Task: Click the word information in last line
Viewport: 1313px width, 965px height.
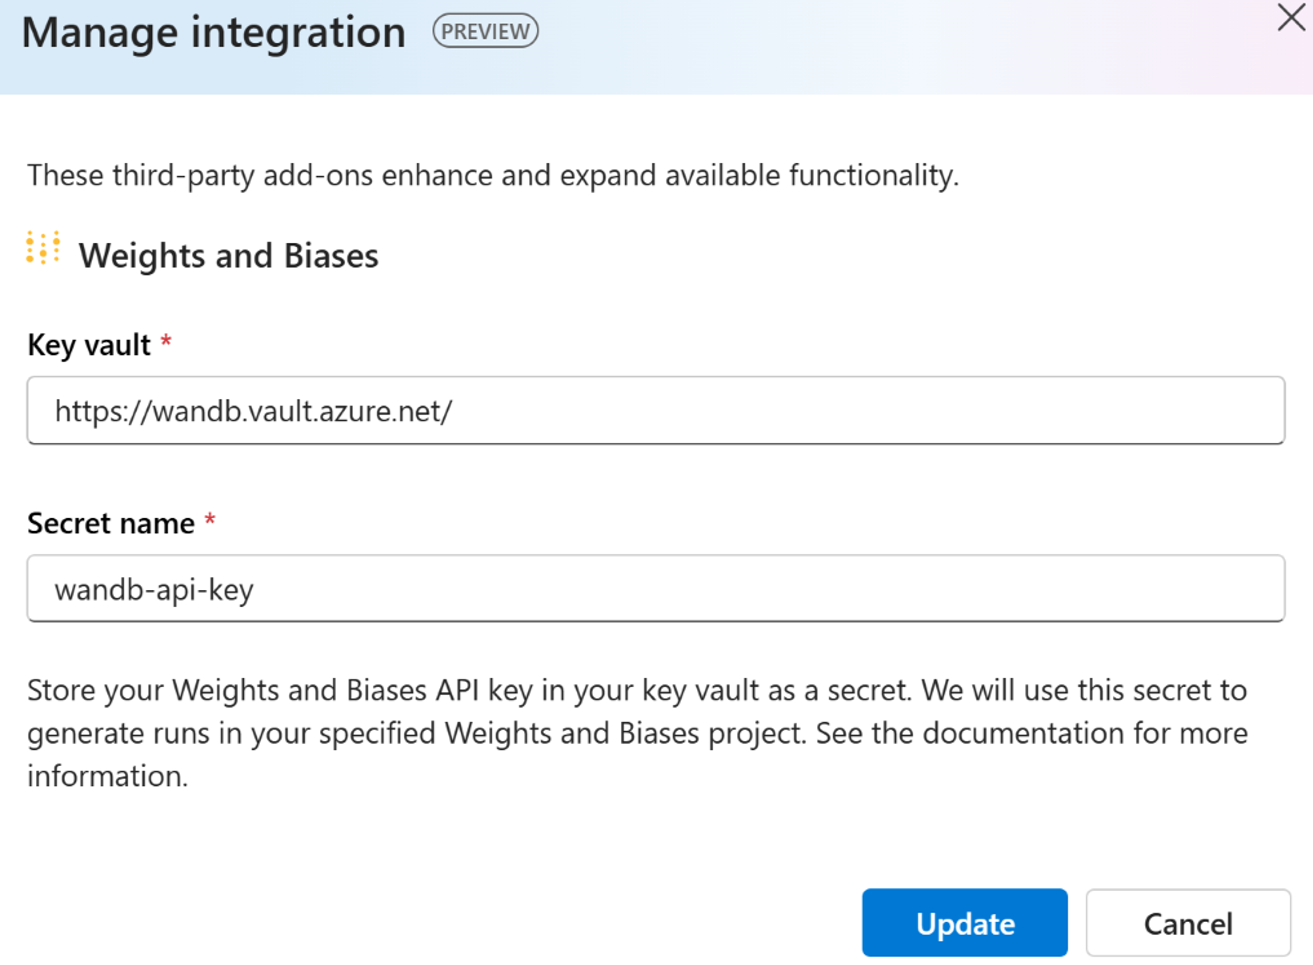Action: 105,776
